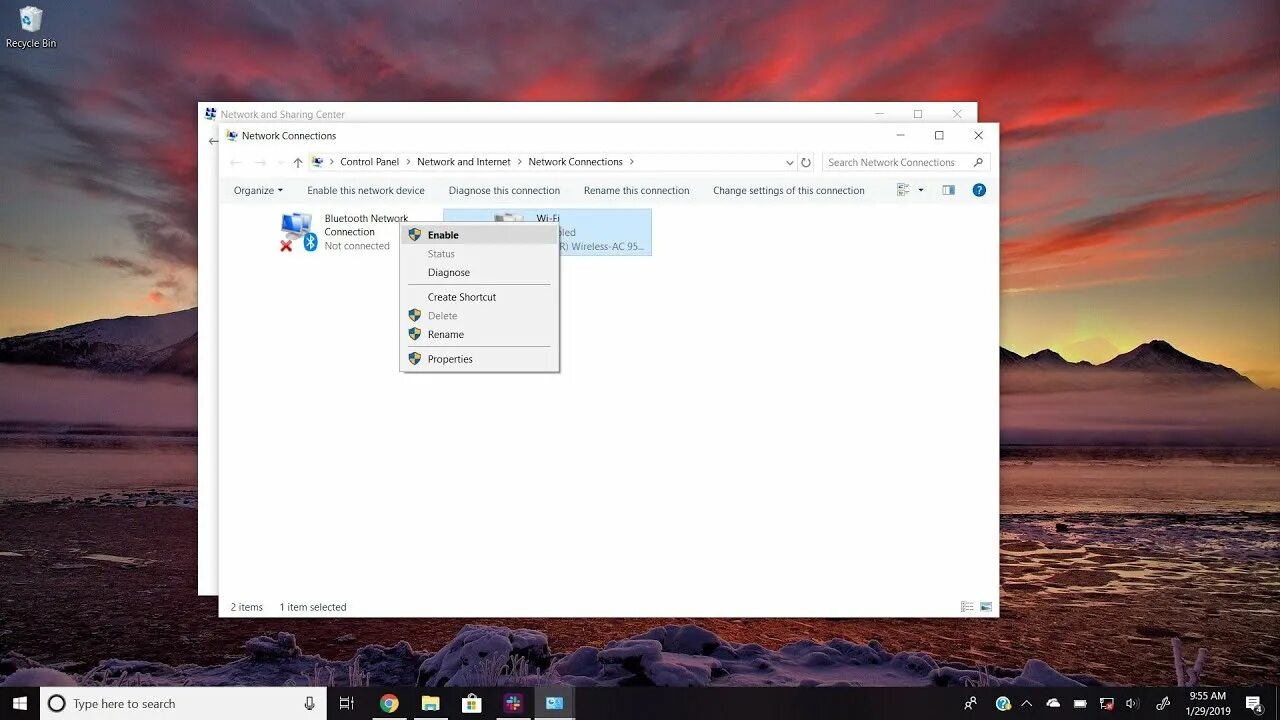This screenshot has height=720, width=1280.
Task: Open the Recycle Bin desktop icon
Action: pyautogui.click(x=31, y=27)
